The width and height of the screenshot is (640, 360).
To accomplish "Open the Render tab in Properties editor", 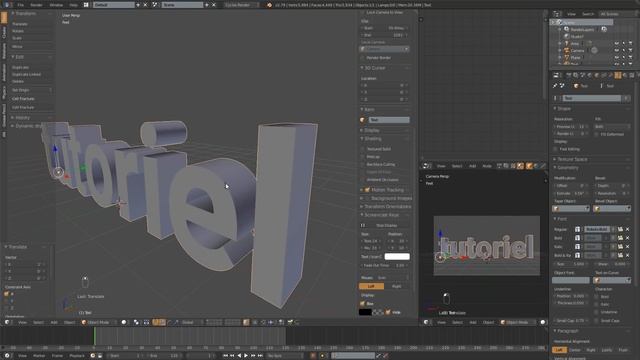I will [x=568, y=75].
